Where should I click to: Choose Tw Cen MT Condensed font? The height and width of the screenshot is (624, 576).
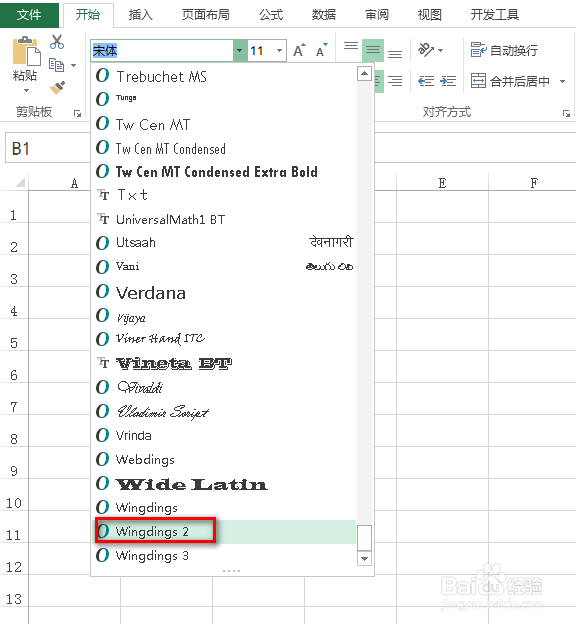(x=225, y=148)
